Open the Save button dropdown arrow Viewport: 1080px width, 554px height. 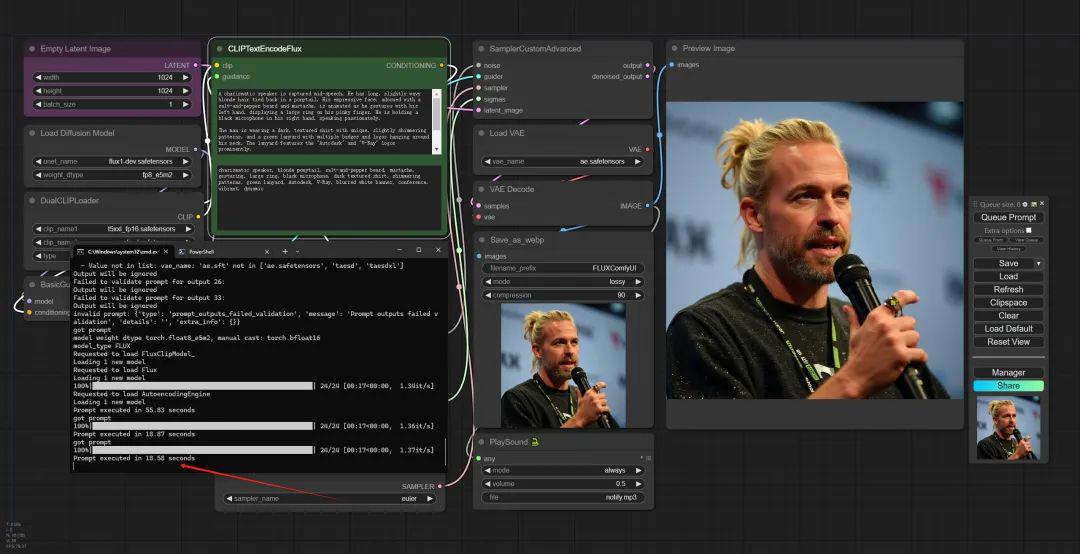[x=1038, y=263]
